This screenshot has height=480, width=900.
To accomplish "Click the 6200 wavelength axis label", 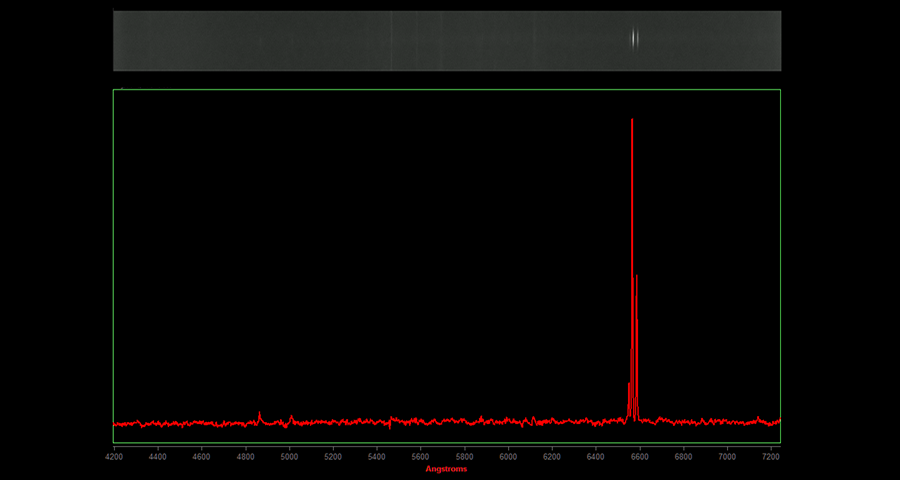I will point(552,457).
